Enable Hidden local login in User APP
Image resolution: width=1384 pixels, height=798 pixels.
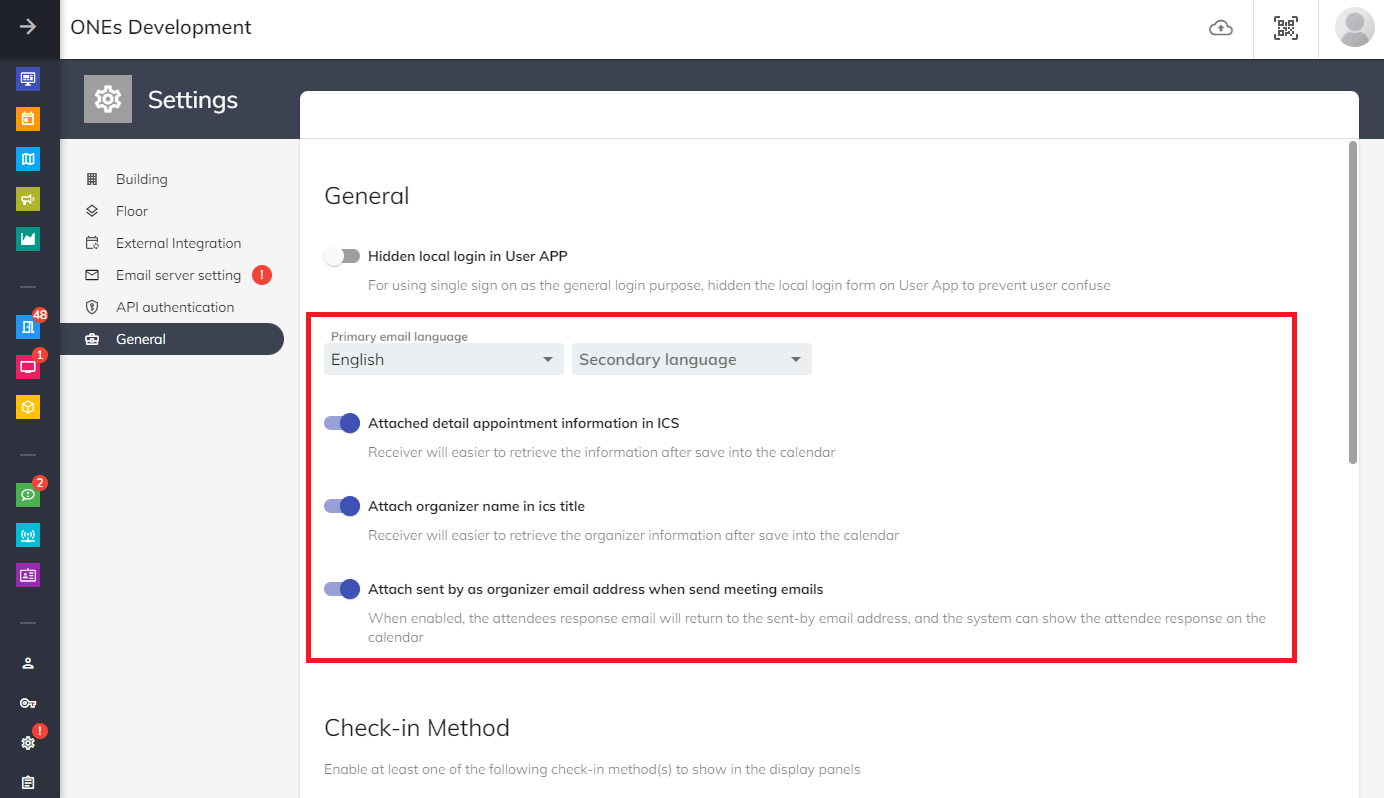[x=342, y=256]
